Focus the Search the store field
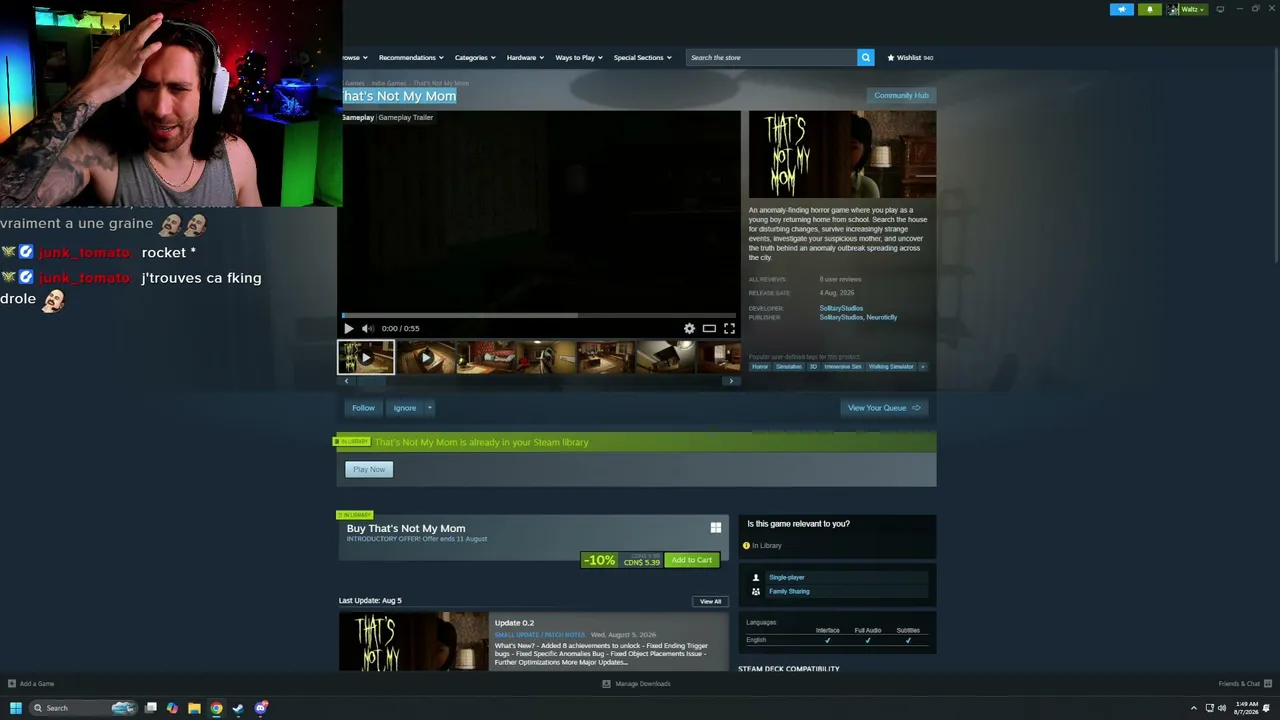 771,57
